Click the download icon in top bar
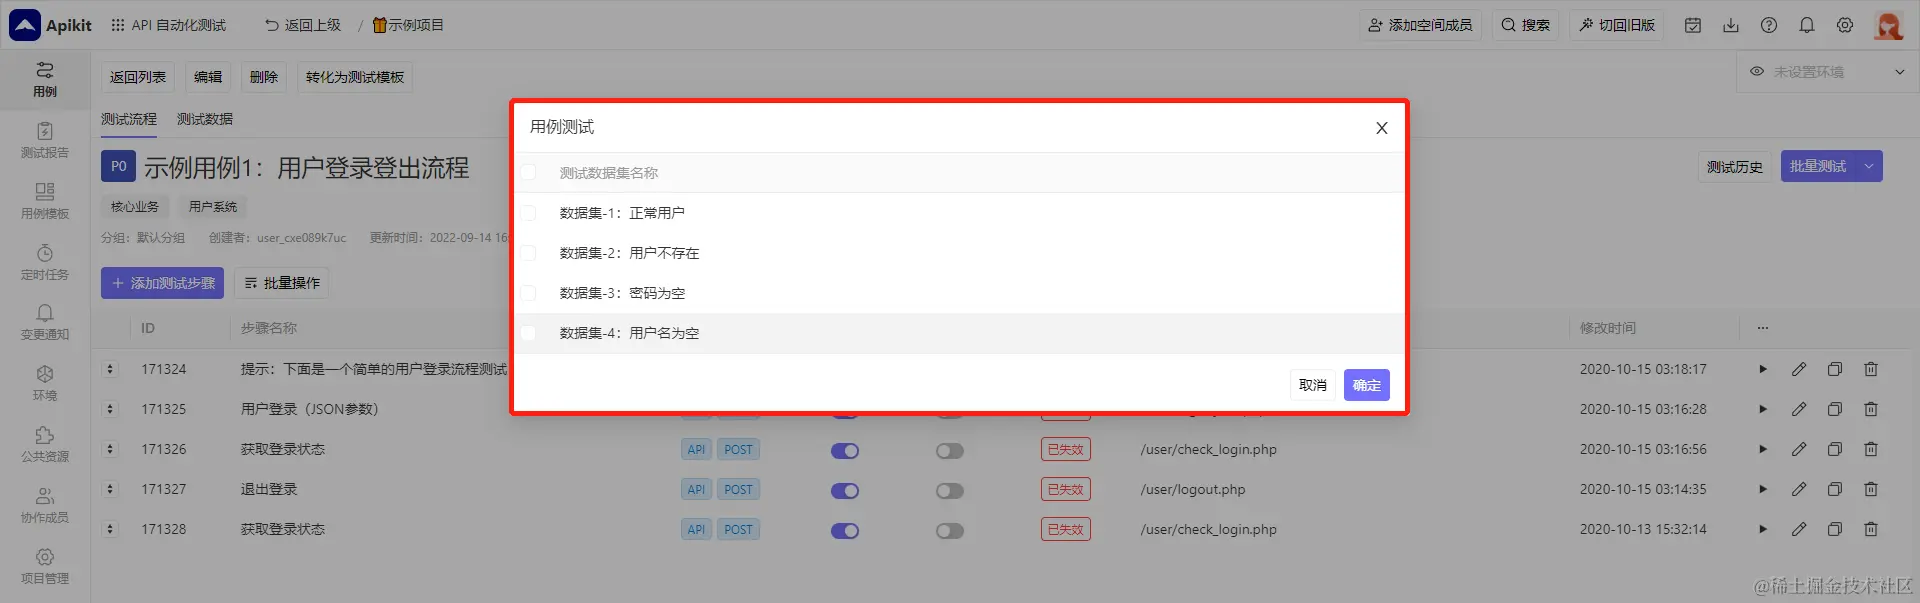Screen dimensions: 1920x603 [1731, 25]
